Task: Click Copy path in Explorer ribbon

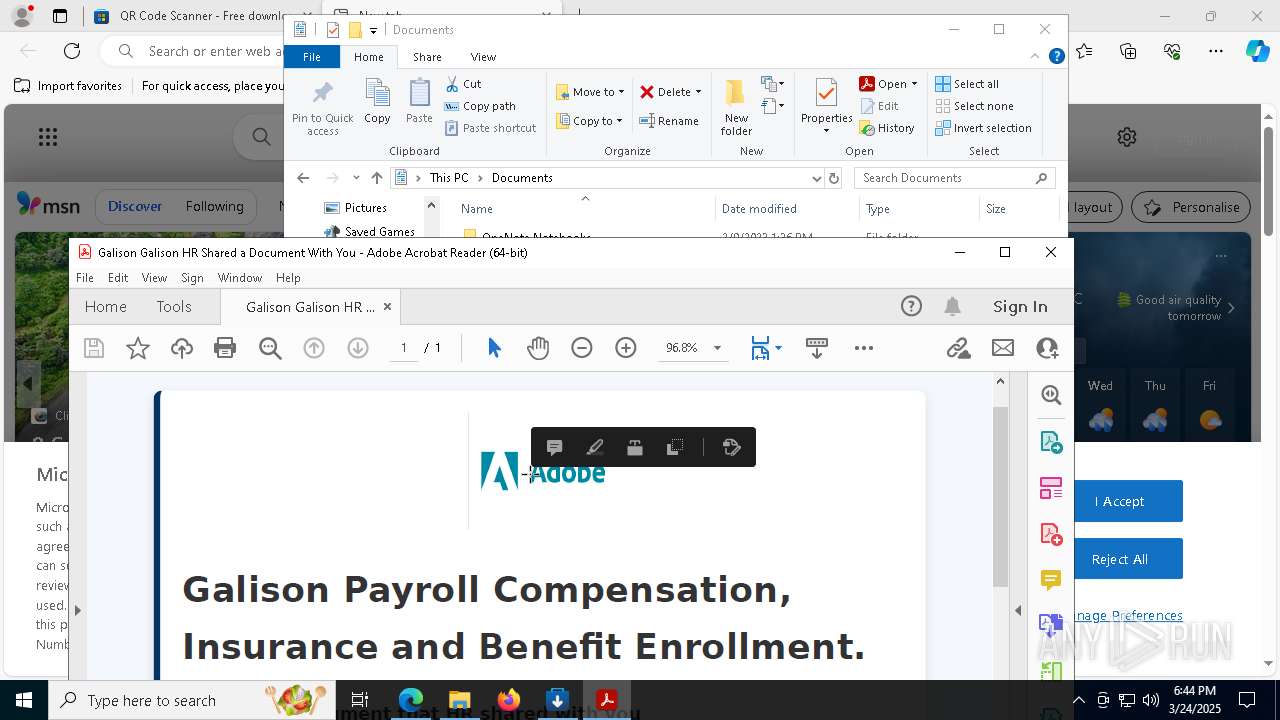Action: coord(480,106)
